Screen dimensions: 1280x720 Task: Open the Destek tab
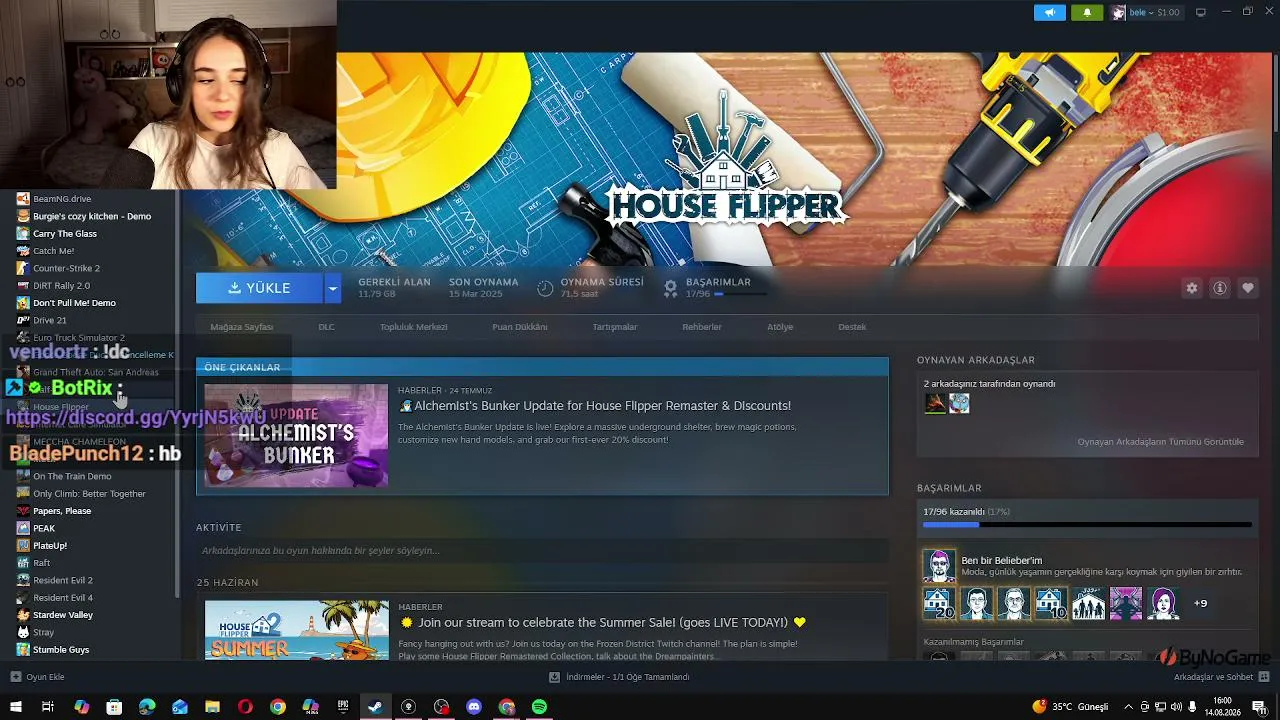pos(852,327)
